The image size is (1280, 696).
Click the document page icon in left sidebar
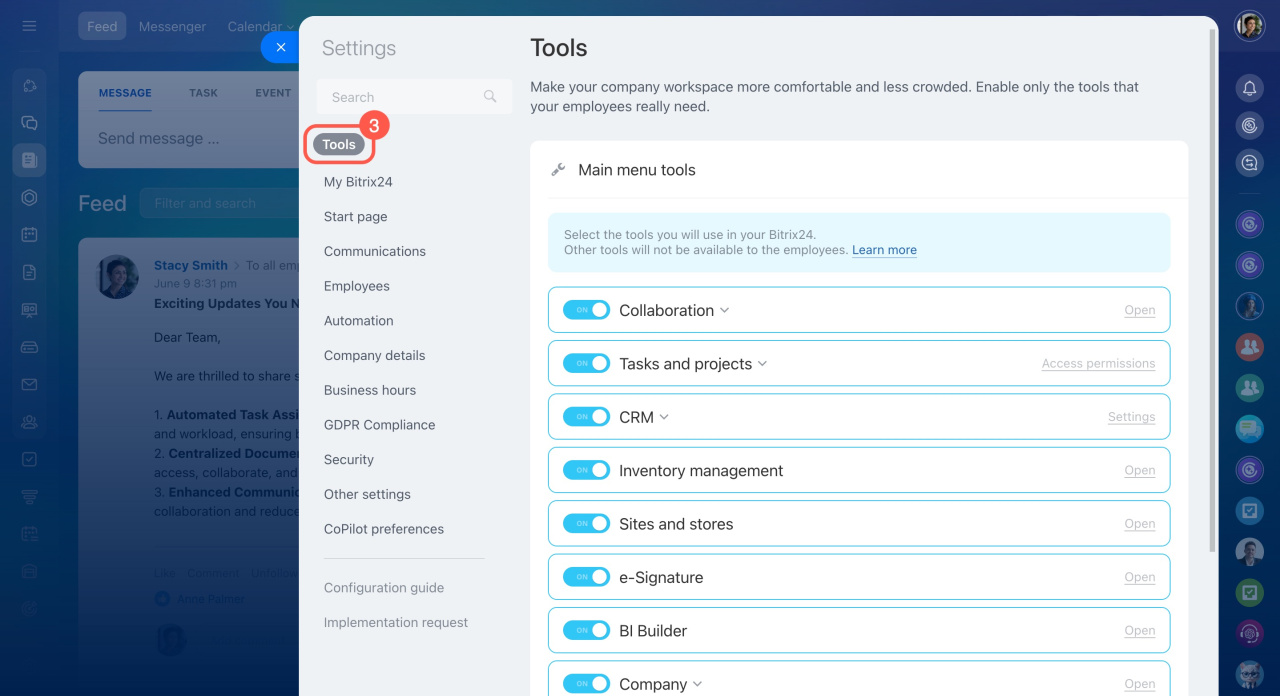pos(29,272)
